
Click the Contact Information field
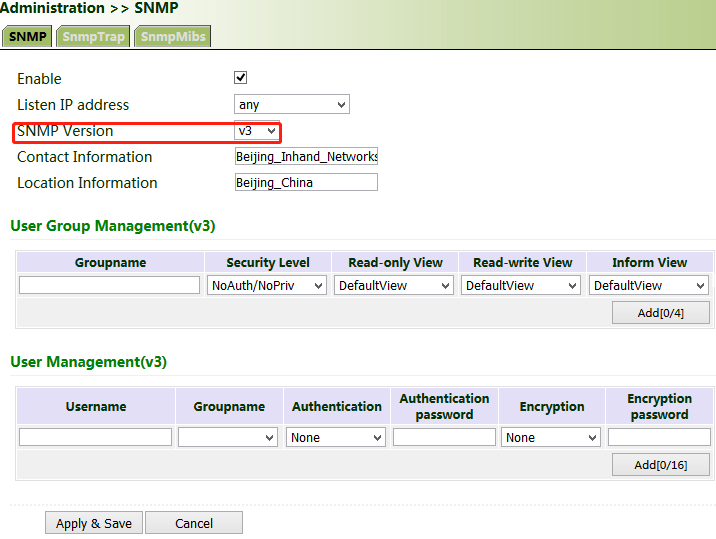(306, 156)
